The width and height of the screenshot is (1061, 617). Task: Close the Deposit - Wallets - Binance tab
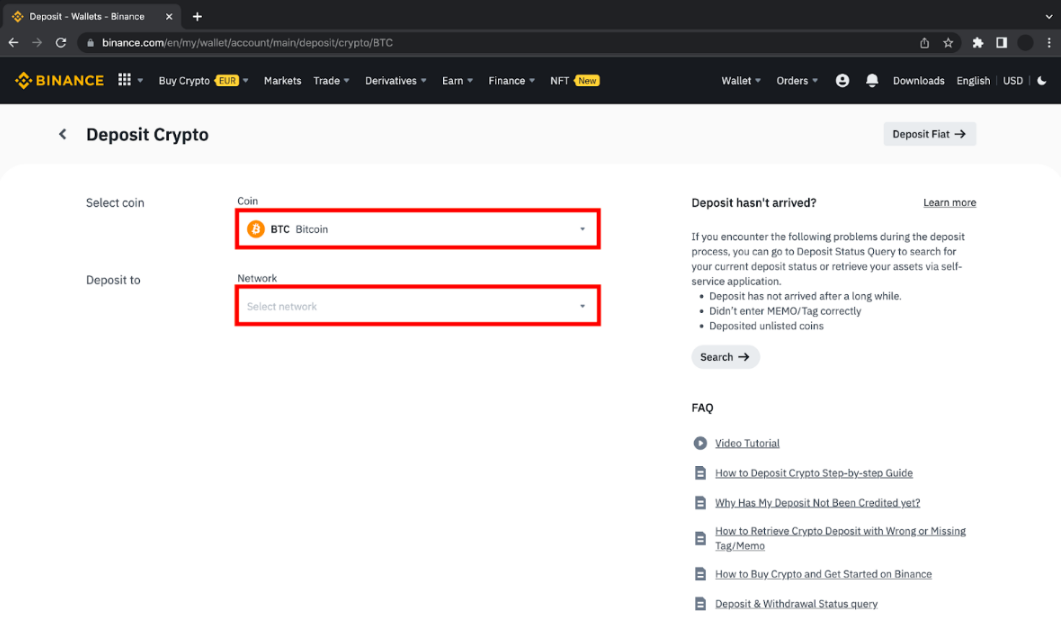pos(169,16)
